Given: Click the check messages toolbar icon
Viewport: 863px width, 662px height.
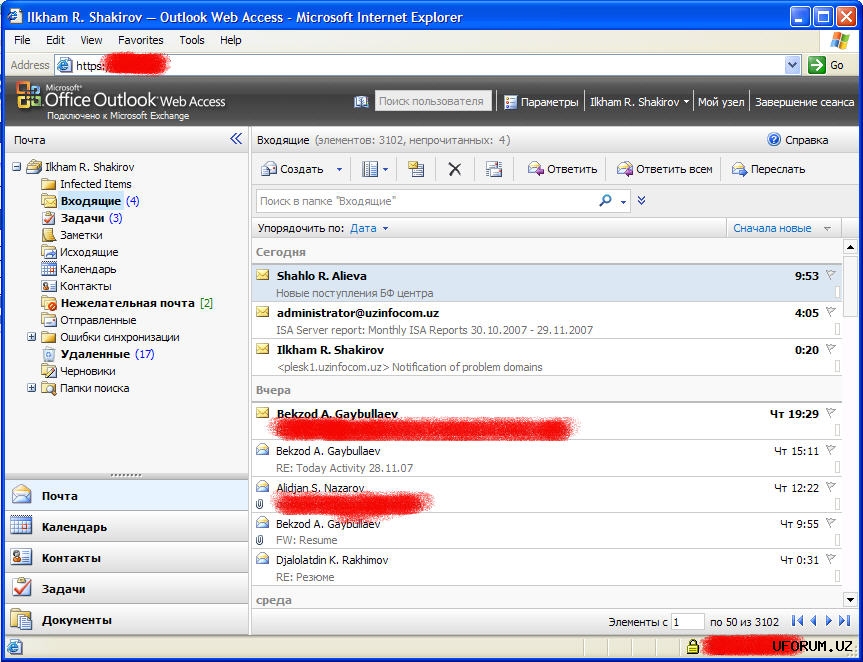Looking at the screenshot, I should (494, 169).
